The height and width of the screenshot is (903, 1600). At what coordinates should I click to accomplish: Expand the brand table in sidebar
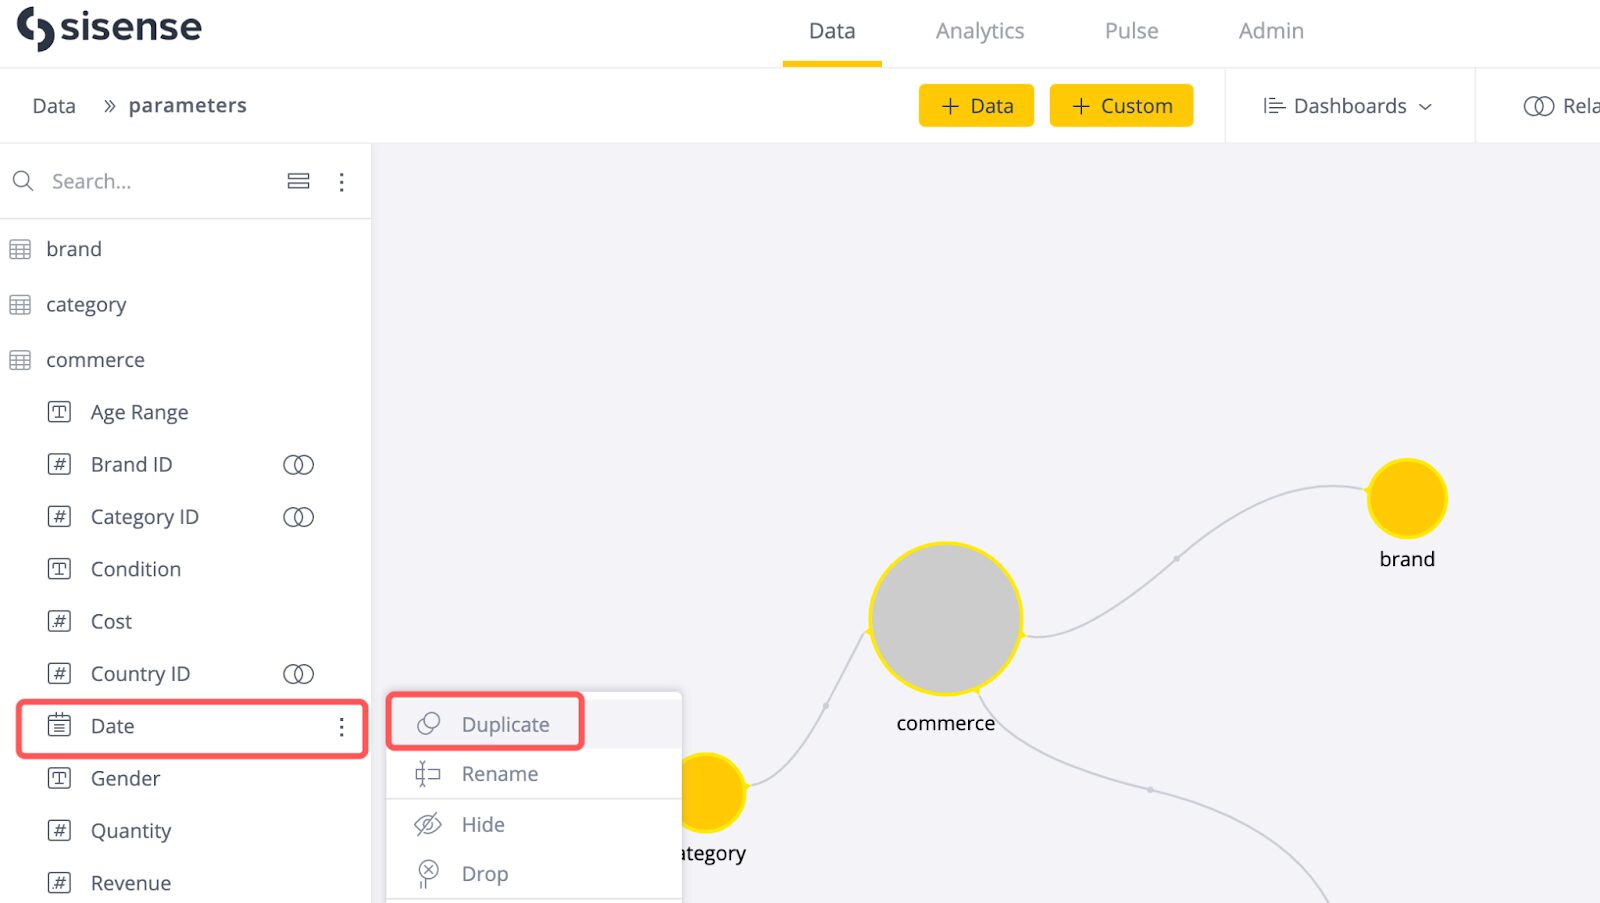[74, 249]
